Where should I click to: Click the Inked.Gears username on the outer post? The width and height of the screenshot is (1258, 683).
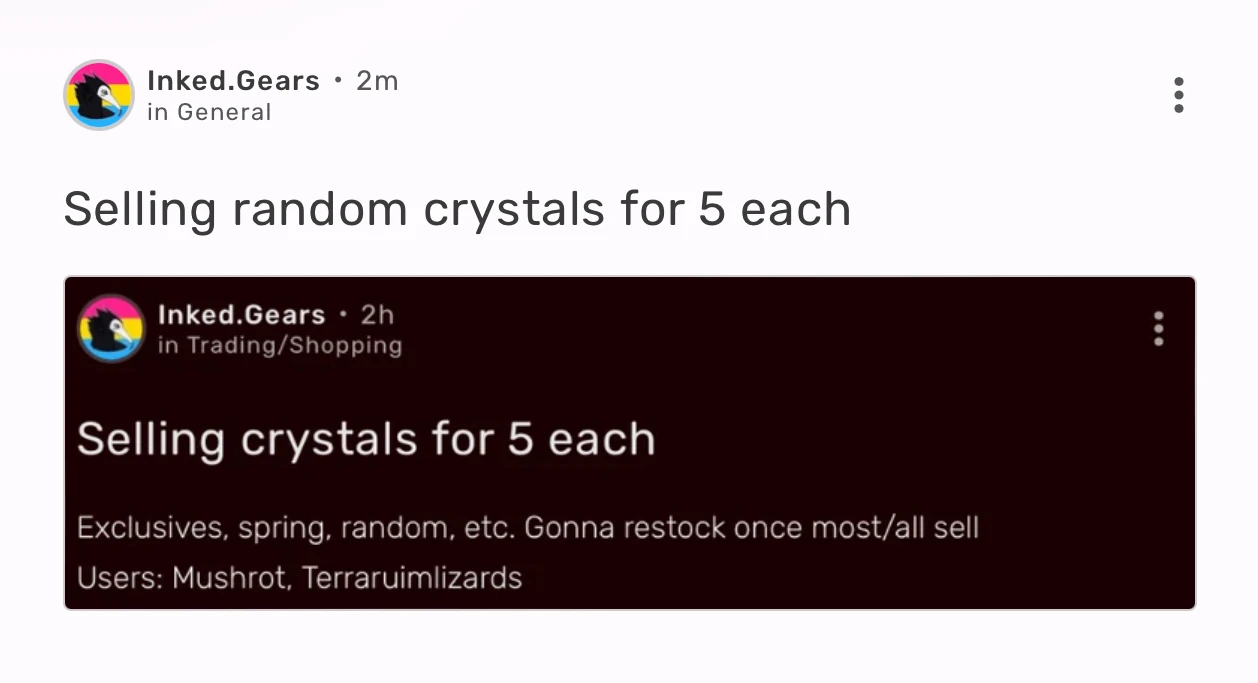click(233, 81)
